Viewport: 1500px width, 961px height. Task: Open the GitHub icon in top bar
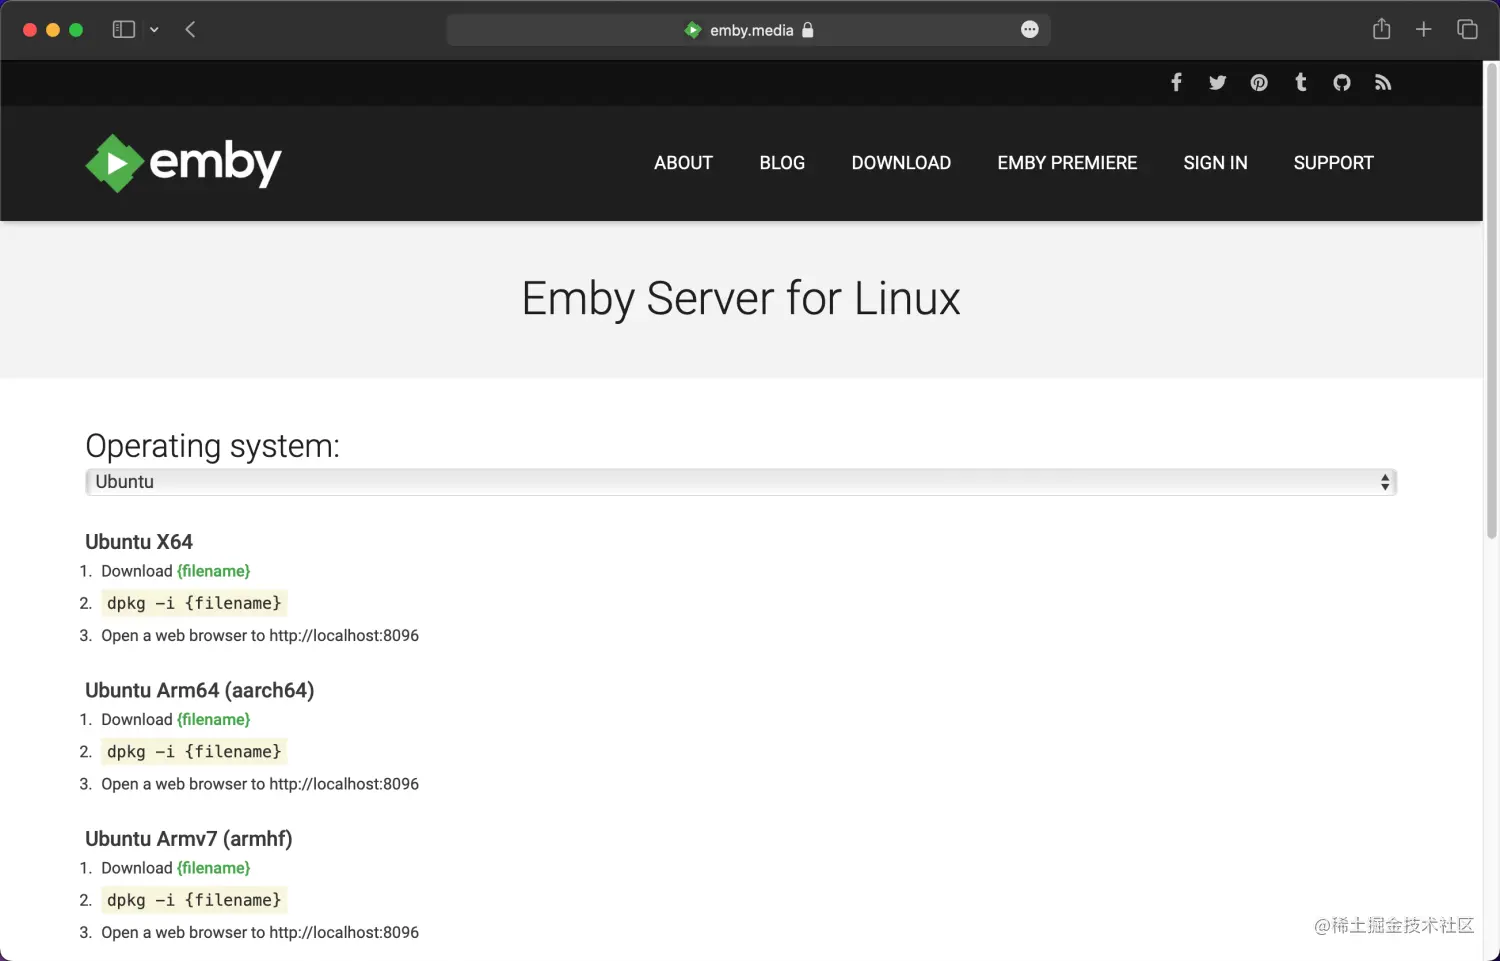(1342, 82)
